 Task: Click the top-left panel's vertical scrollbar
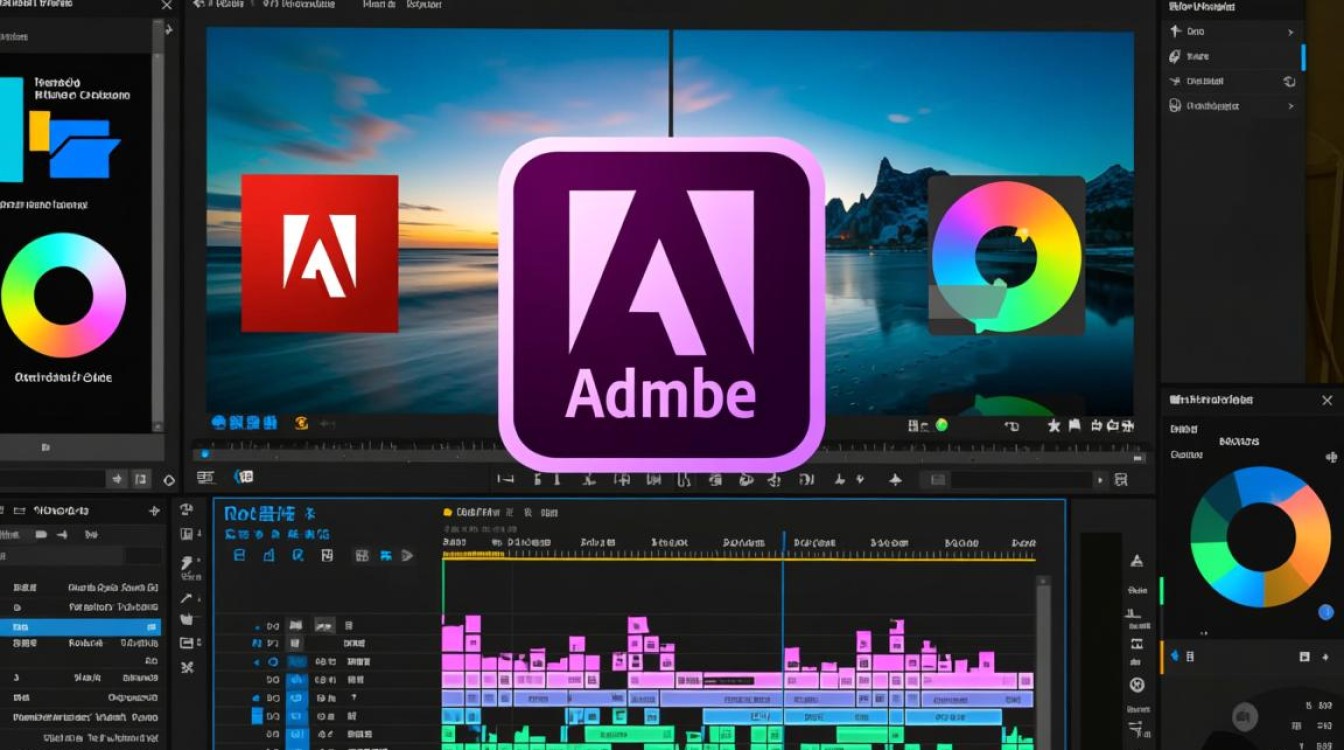(x=157, y=225)
